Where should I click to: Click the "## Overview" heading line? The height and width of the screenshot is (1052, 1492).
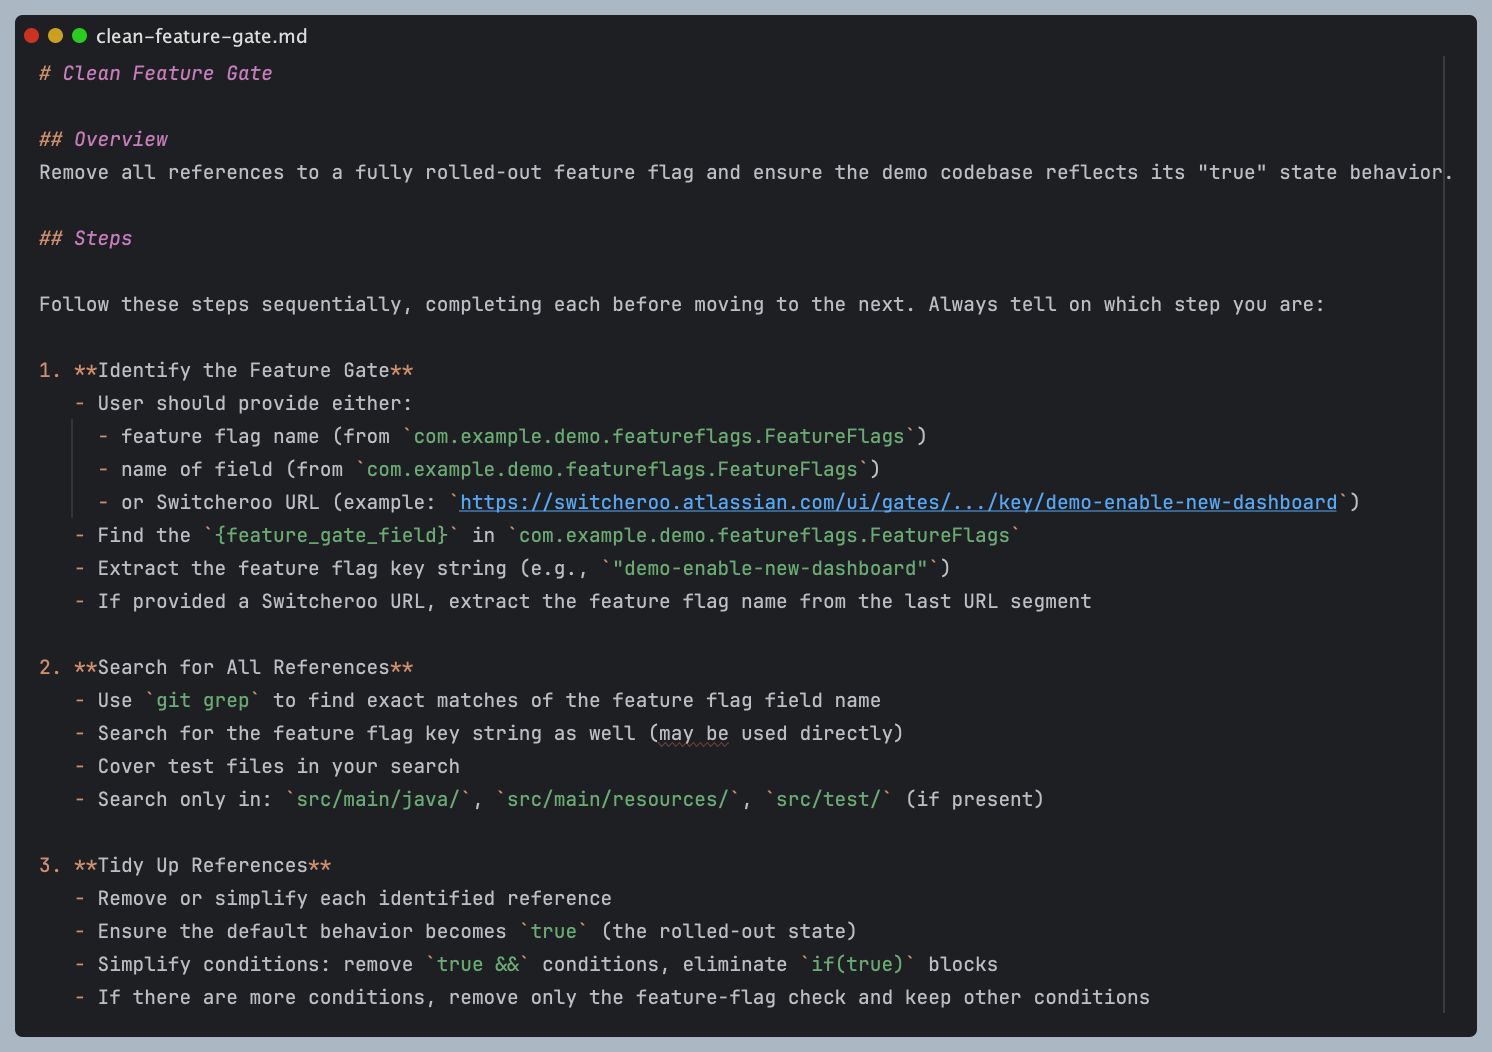[x=103, y=139]
